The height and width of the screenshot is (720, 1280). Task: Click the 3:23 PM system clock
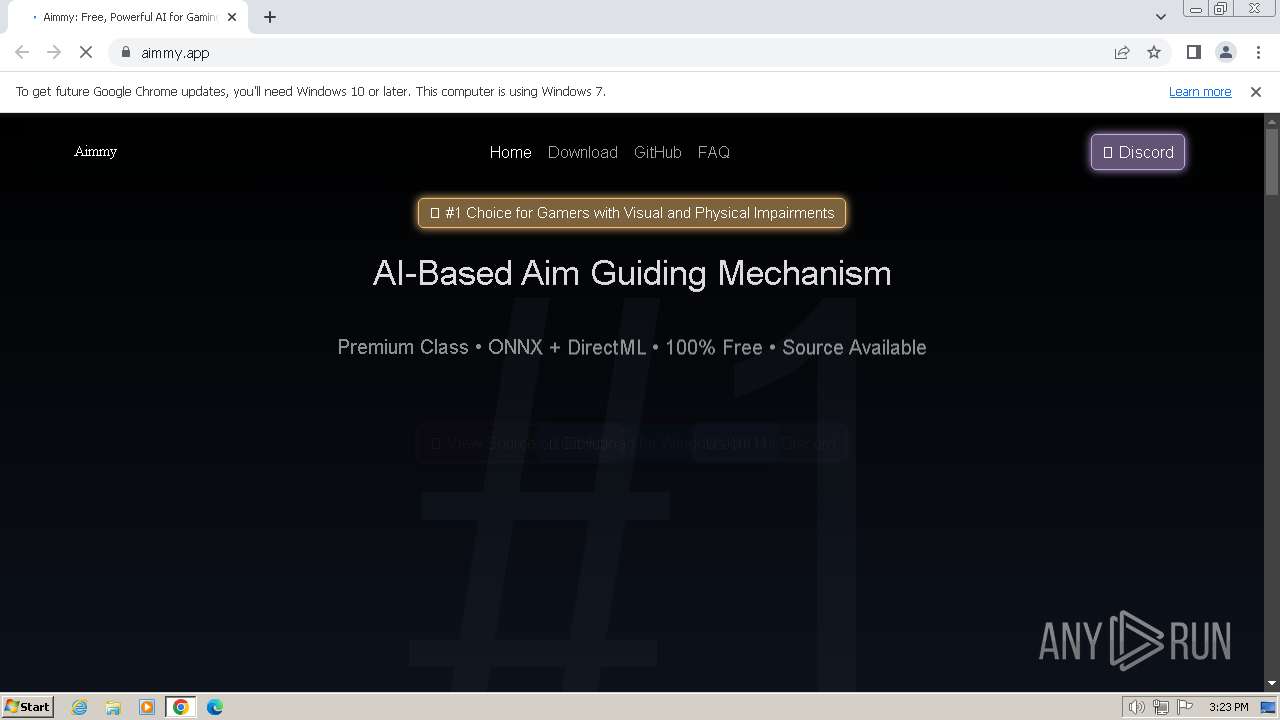[x=1228, y=707]
